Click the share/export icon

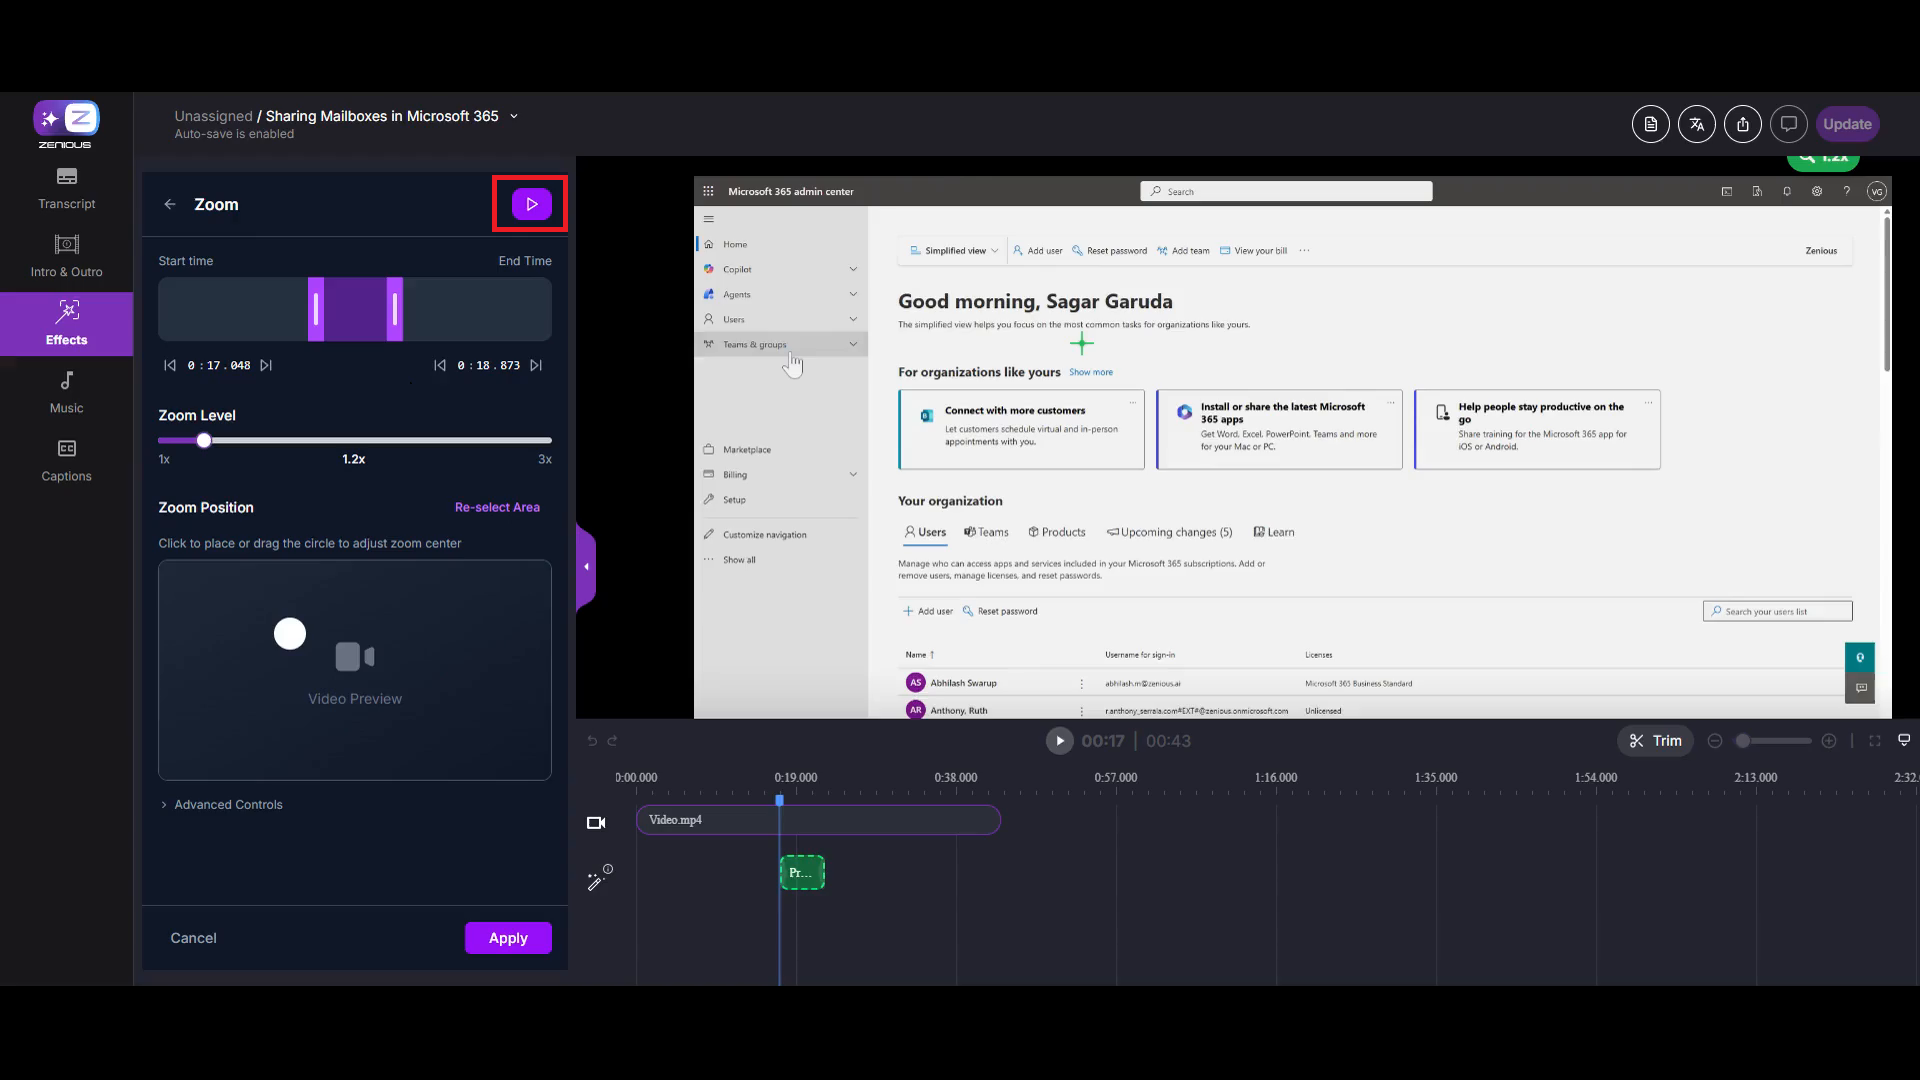(1742, 124)
